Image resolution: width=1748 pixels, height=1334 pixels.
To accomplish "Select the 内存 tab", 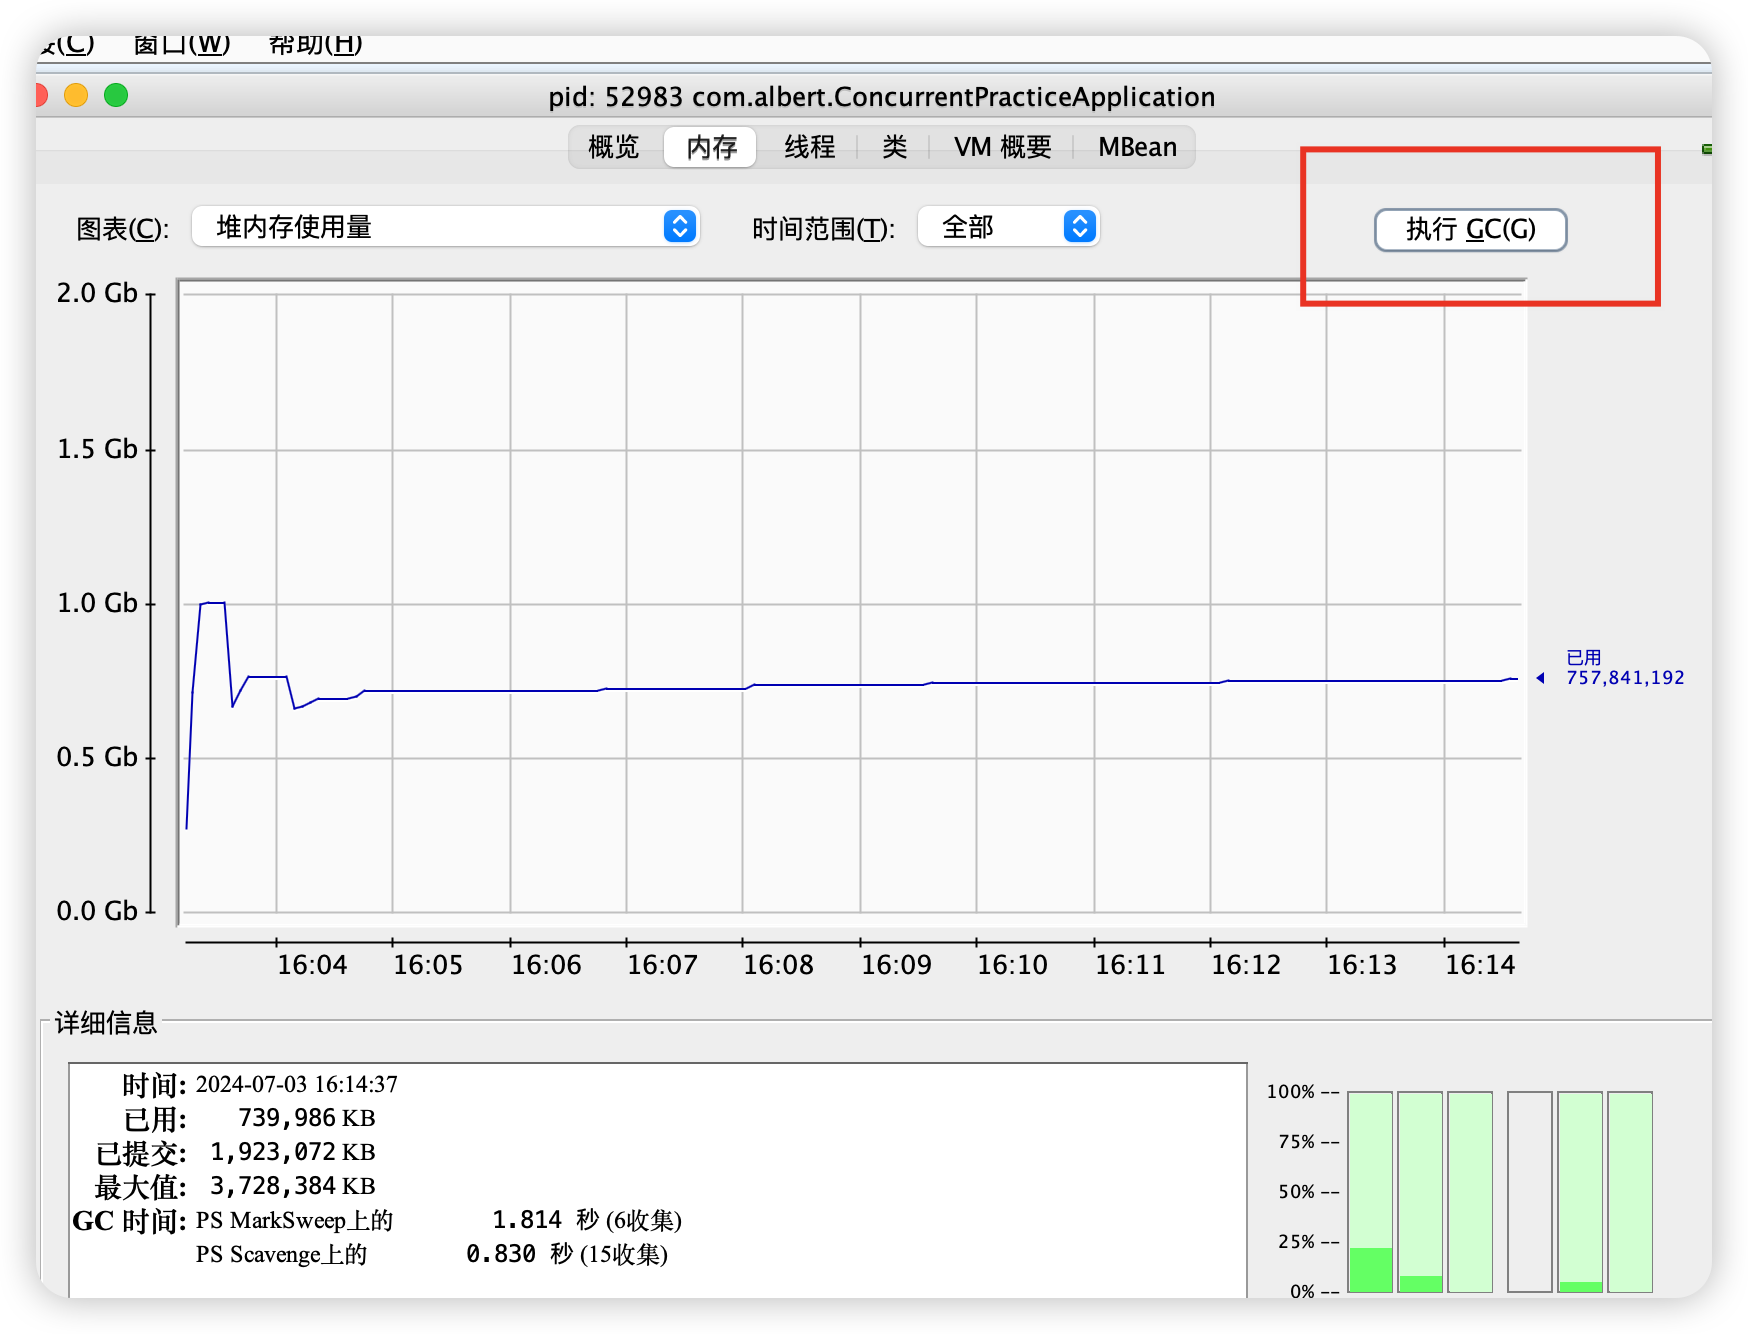I will (x=711, y=147).
